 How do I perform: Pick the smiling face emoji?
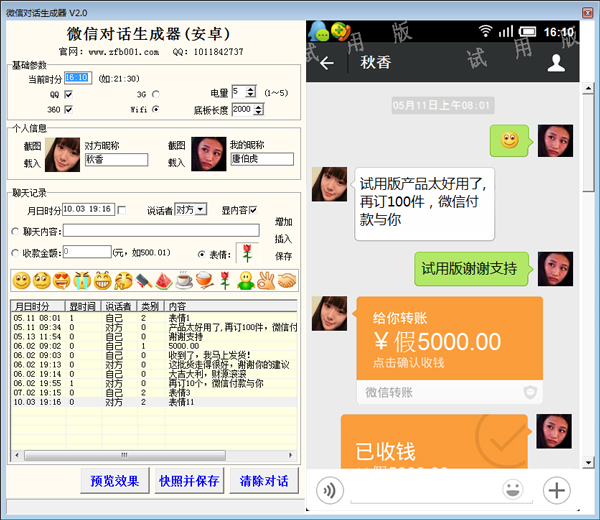[x=21, y=282]
